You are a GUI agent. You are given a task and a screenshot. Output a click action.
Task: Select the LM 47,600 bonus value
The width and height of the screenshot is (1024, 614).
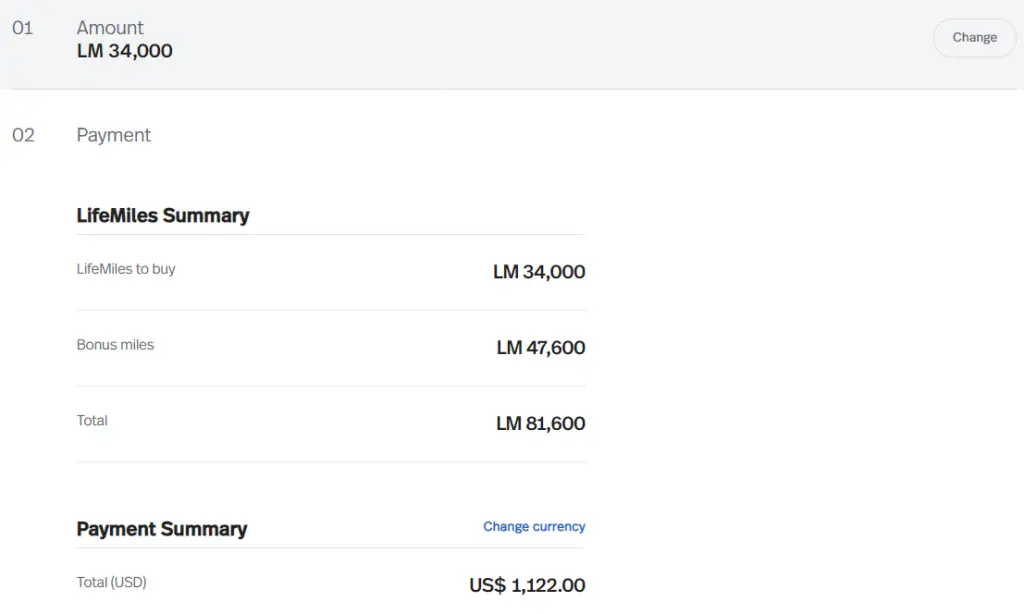coord(541,348)
